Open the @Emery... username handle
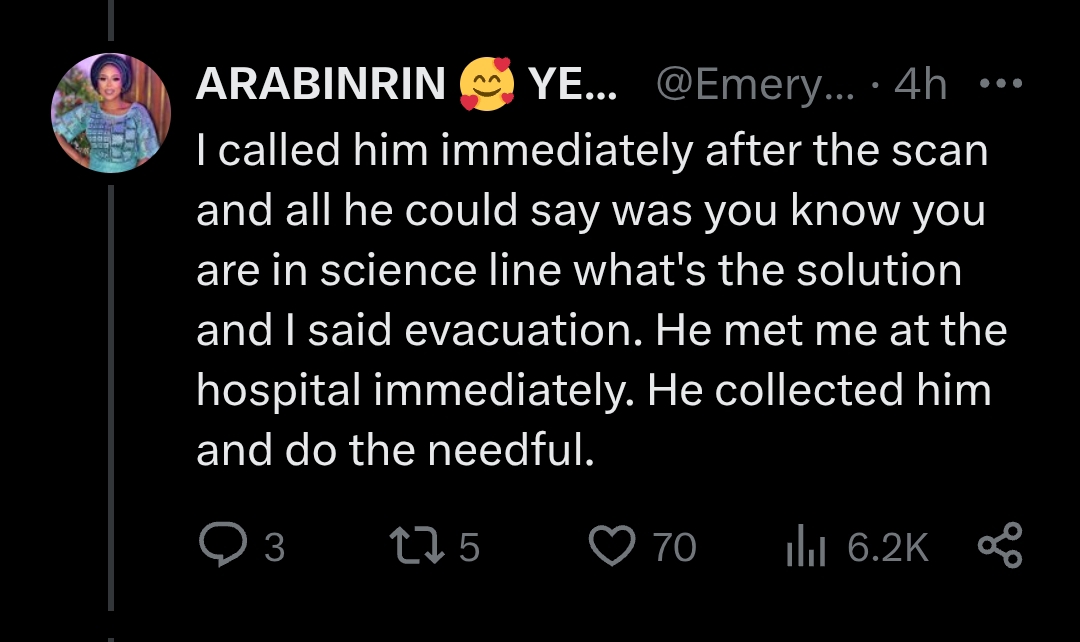The image size is (1080, 642). [756, 86]
